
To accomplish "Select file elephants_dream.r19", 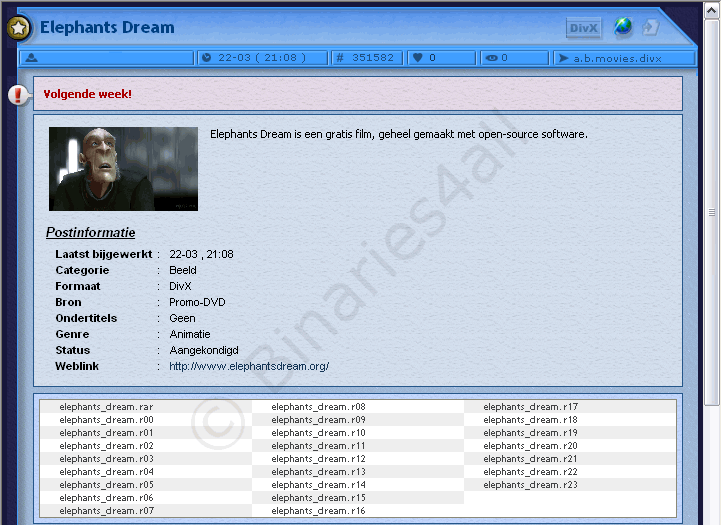I will [530, 432].
